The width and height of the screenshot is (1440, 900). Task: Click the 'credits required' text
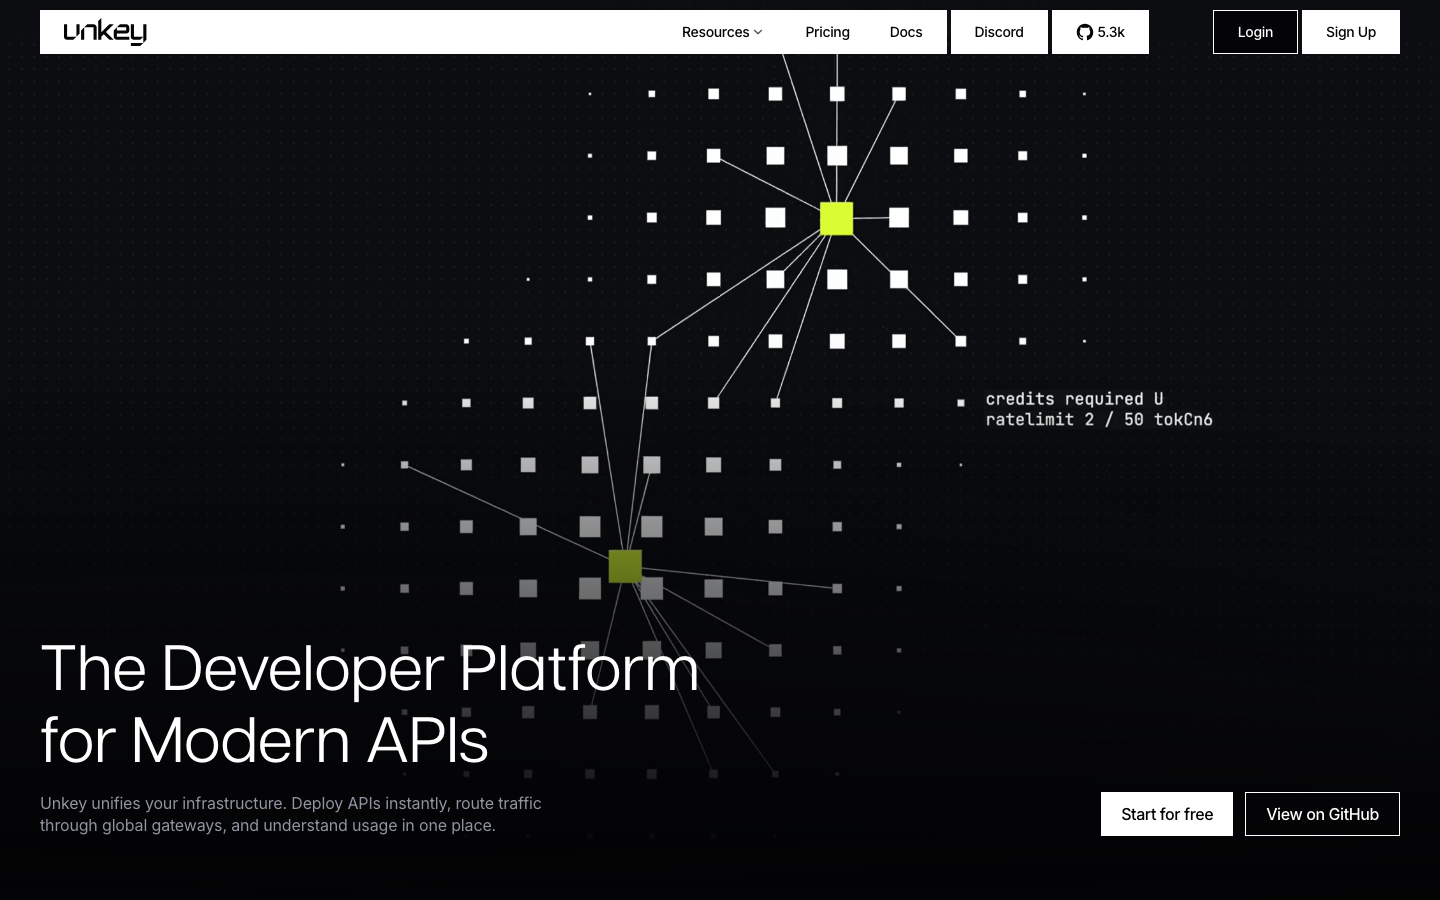1064,399
